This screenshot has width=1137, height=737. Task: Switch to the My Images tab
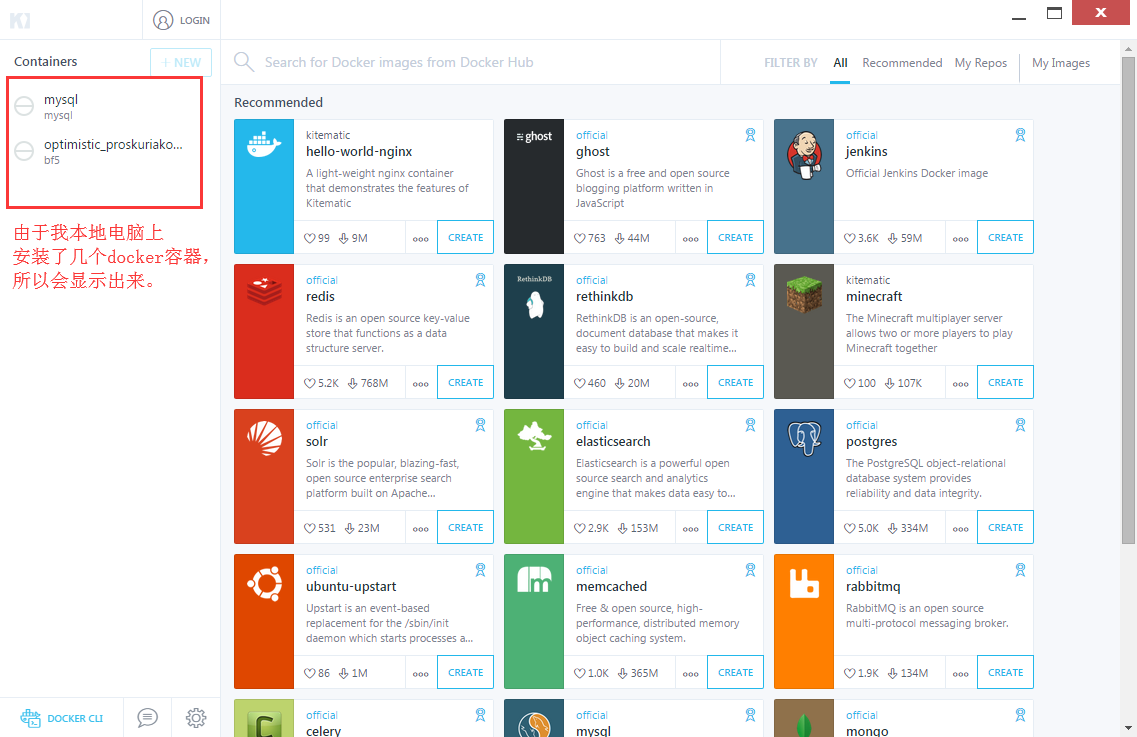point(1061,63)
